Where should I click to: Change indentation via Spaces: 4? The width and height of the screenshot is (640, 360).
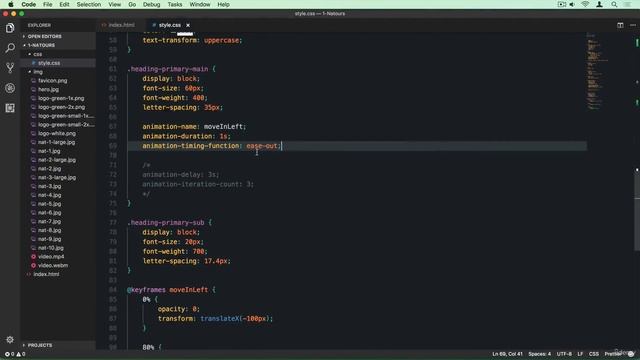(539, 354)
